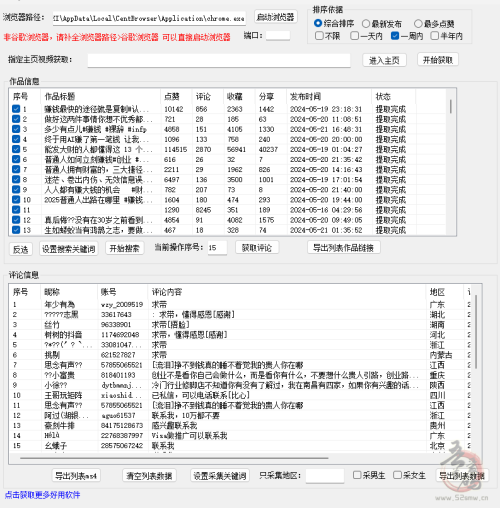Screen dimensions: 500x508
Task: Open 设置搜索关键词 settings
Action: 69,249
